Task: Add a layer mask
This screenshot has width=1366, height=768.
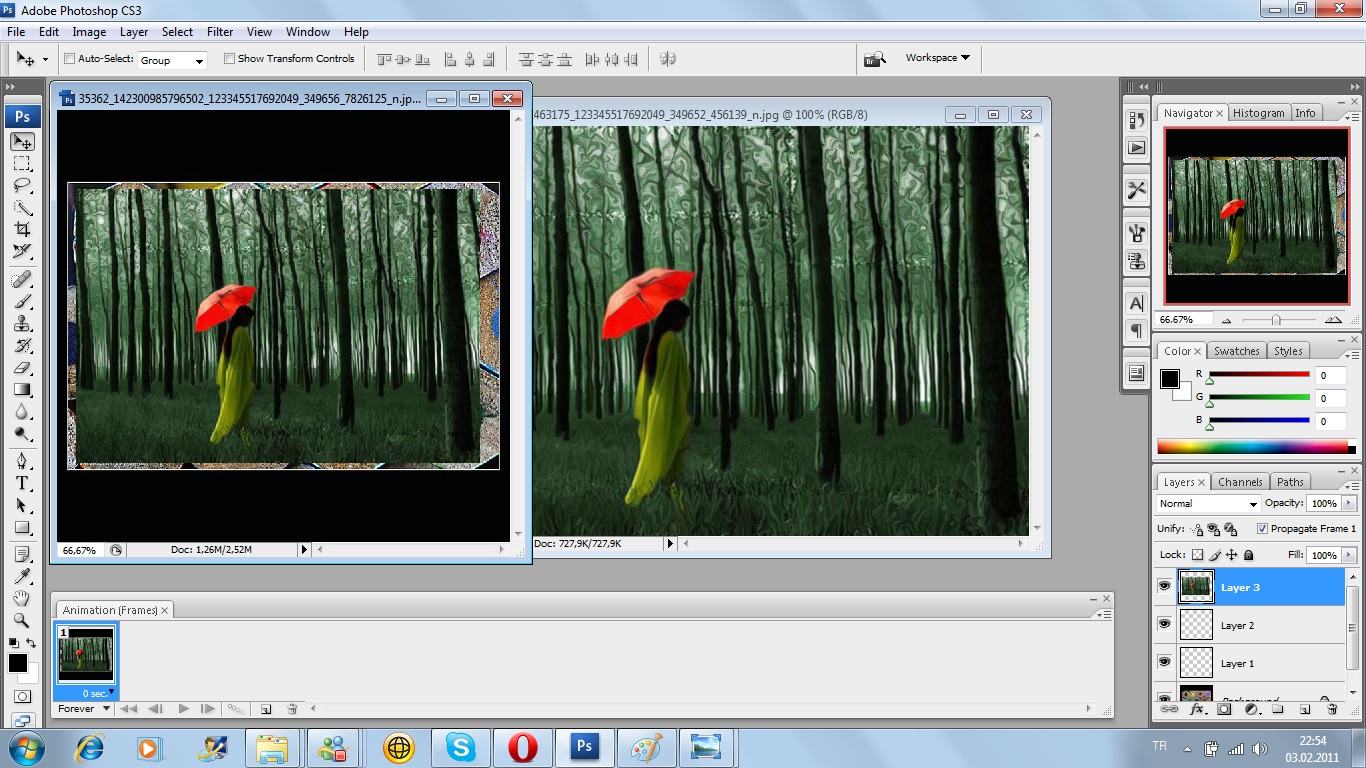Action: click(x=1223, y=709)
